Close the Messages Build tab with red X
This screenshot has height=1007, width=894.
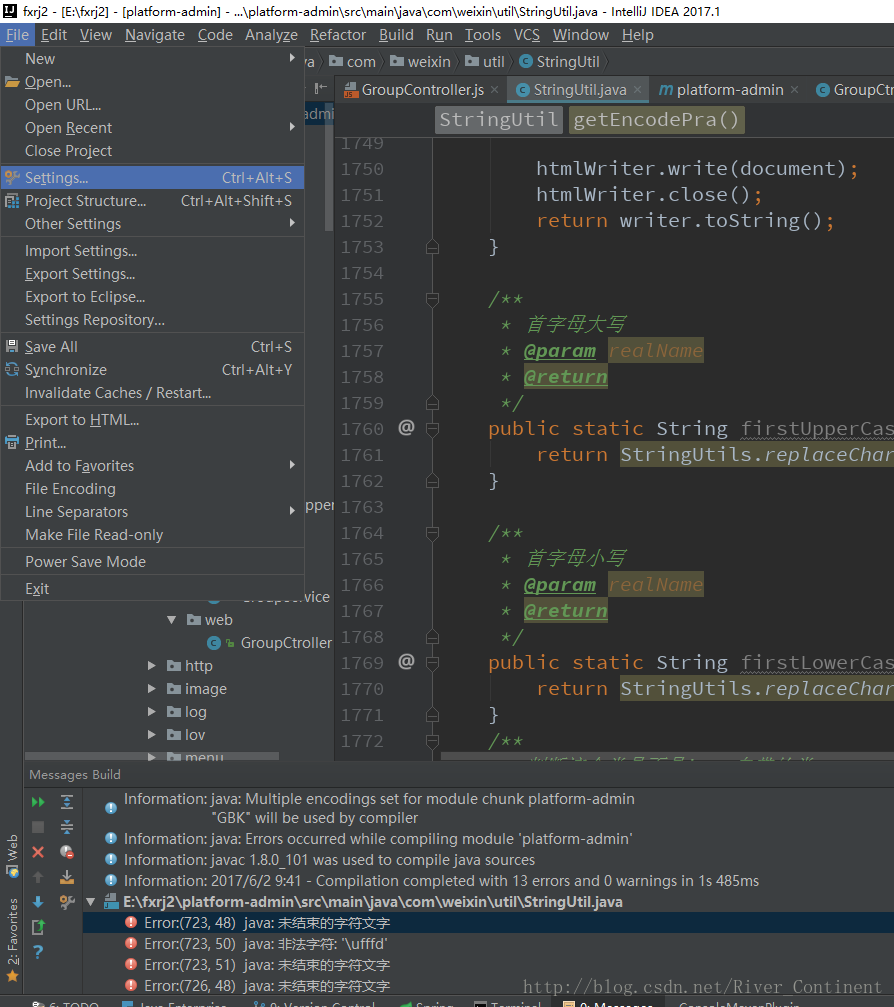pyautogui.click(x=38, y=852)
